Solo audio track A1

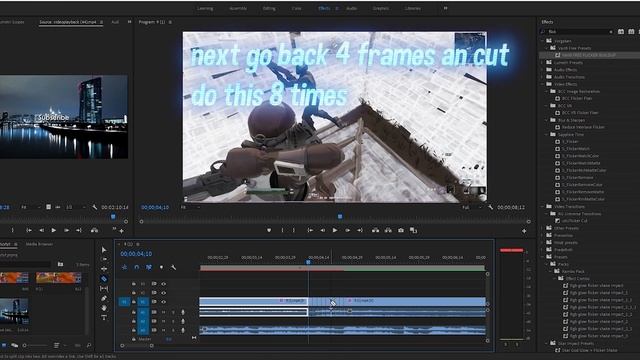coord(173,312)
